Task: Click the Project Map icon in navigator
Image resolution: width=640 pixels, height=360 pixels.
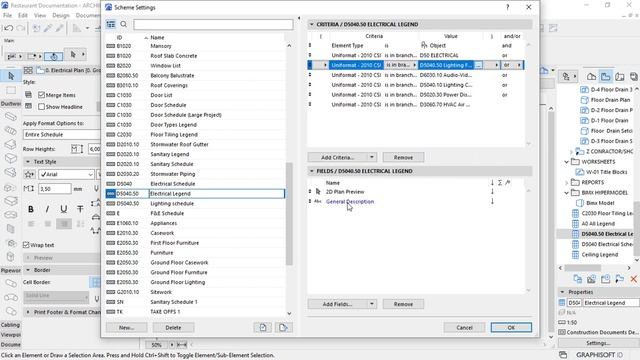Action: (591, 76)
